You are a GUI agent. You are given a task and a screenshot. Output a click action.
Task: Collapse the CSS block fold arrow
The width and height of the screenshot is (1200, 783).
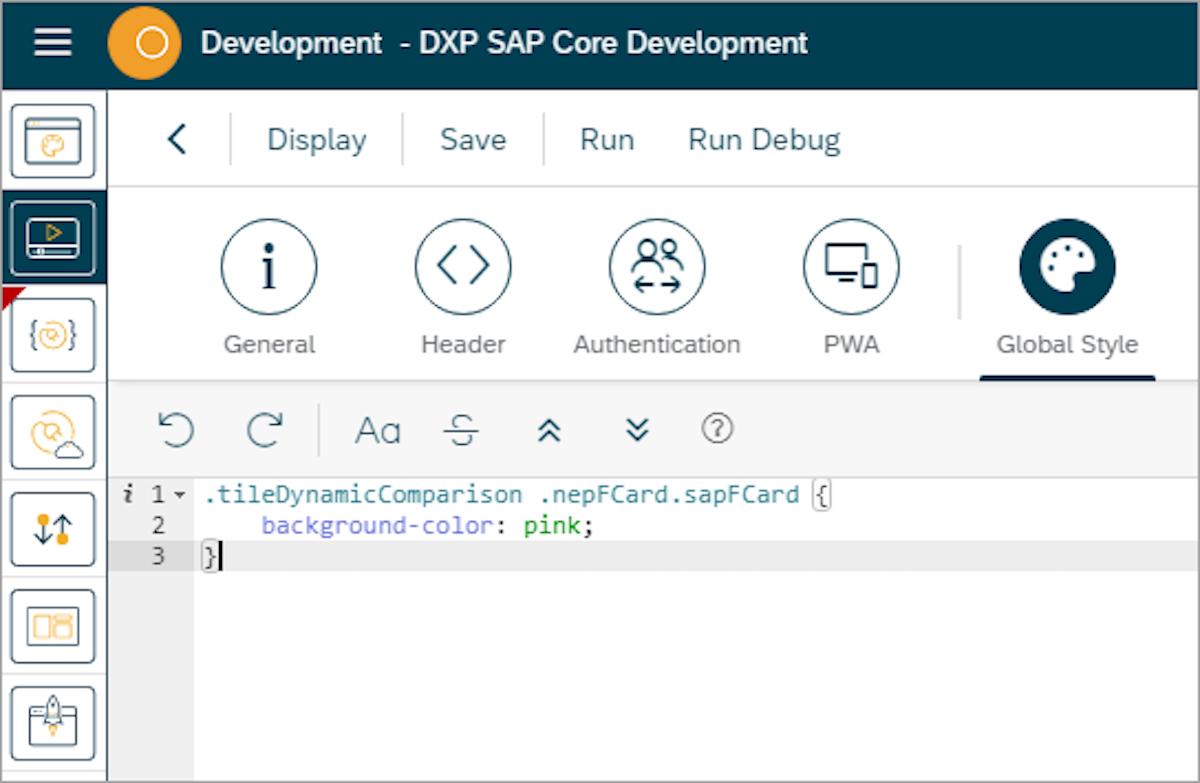tap(179, 495)
